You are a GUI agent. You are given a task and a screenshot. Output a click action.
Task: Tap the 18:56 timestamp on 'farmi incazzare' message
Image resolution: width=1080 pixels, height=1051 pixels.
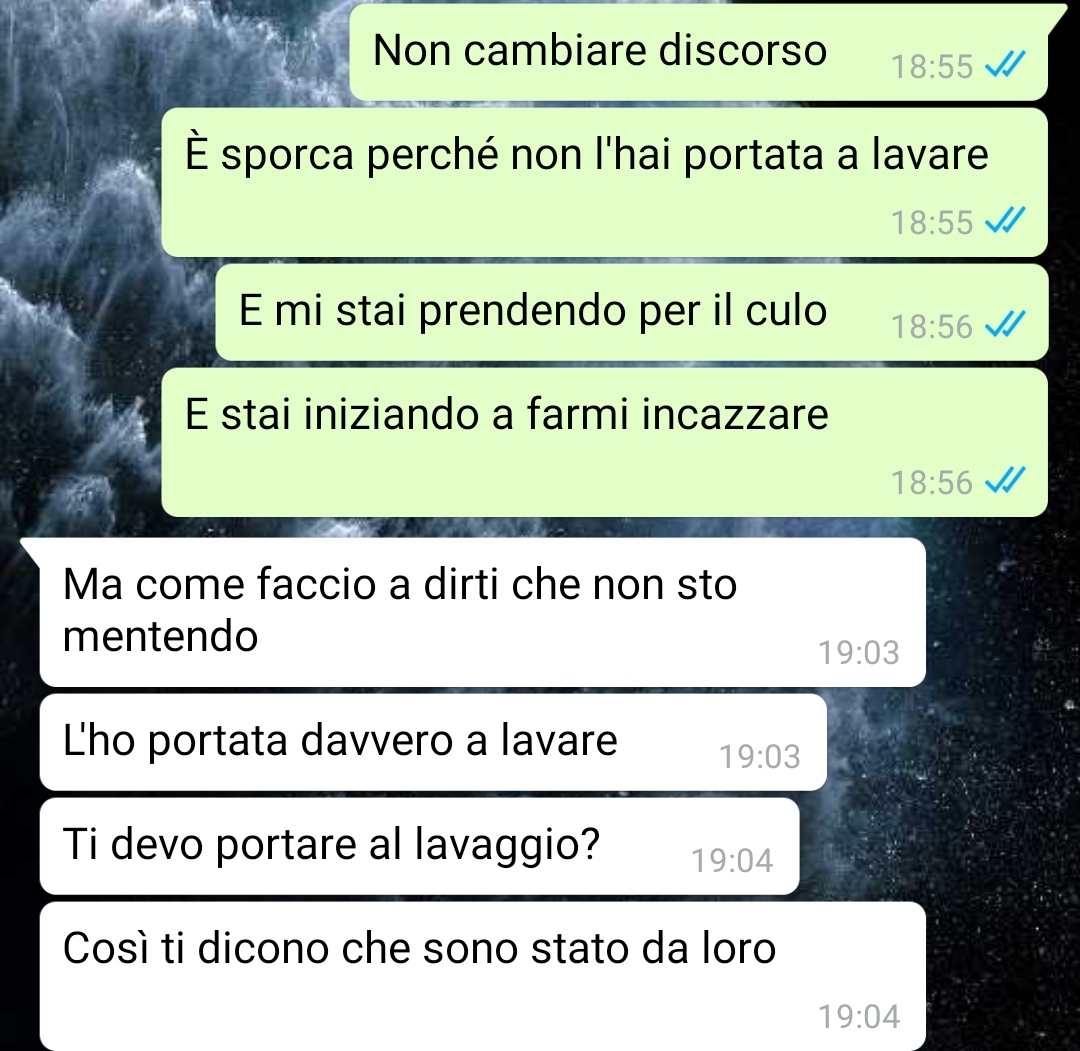click(931, 482)
